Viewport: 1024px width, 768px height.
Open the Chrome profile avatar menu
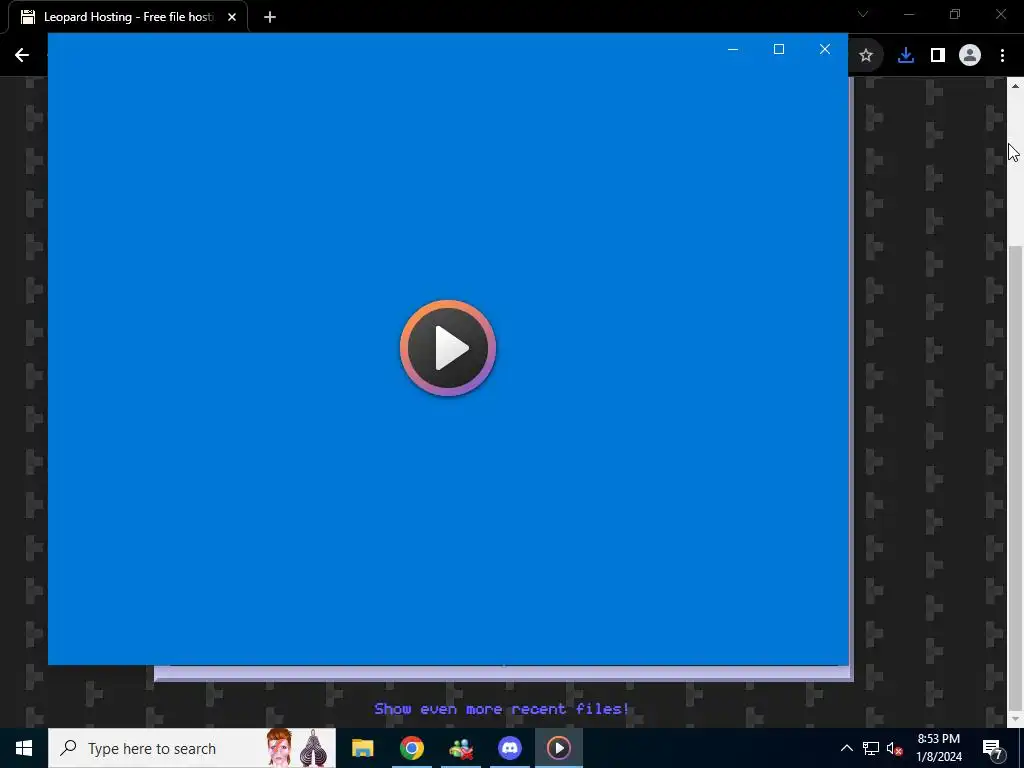[x=970, y=56]
